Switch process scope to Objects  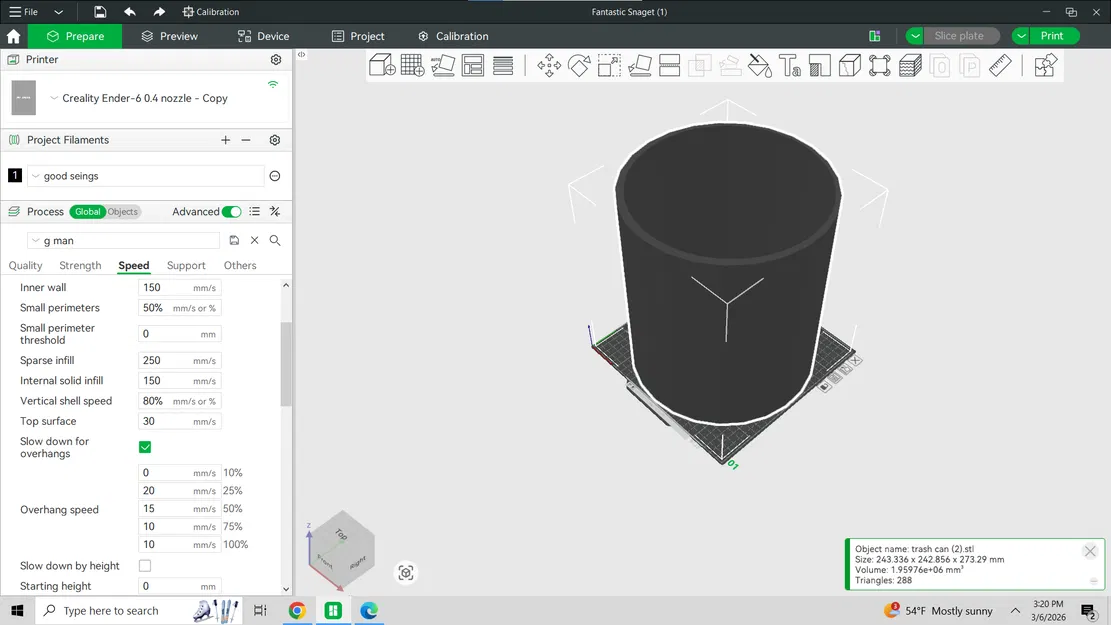point(123,212)
